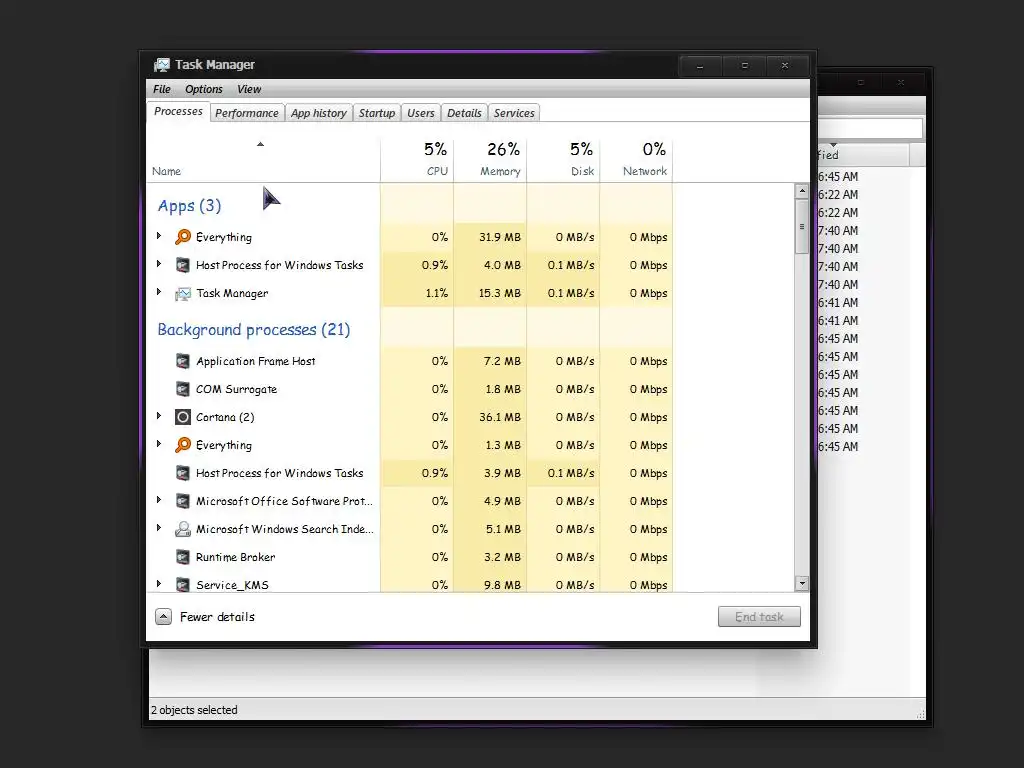Viewport: 1024px width, 768px height.
Task: Click the Everything app magnifier icon under Apps
Action: 183,236
